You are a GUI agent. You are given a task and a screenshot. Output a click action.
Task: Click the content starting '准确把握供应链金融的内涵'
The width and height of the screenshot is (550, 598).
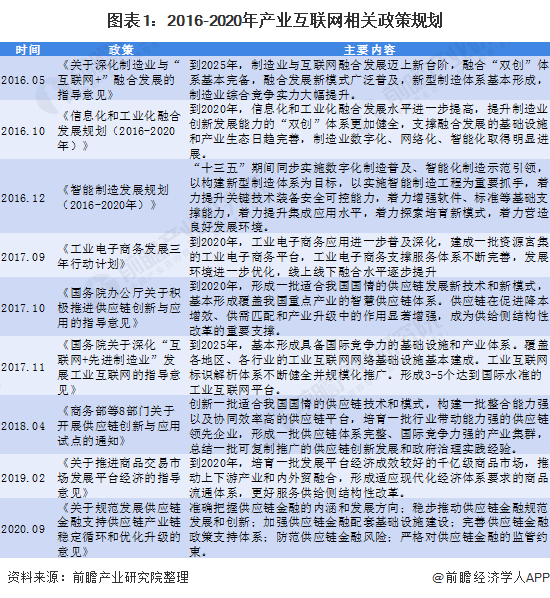[369, 529]
